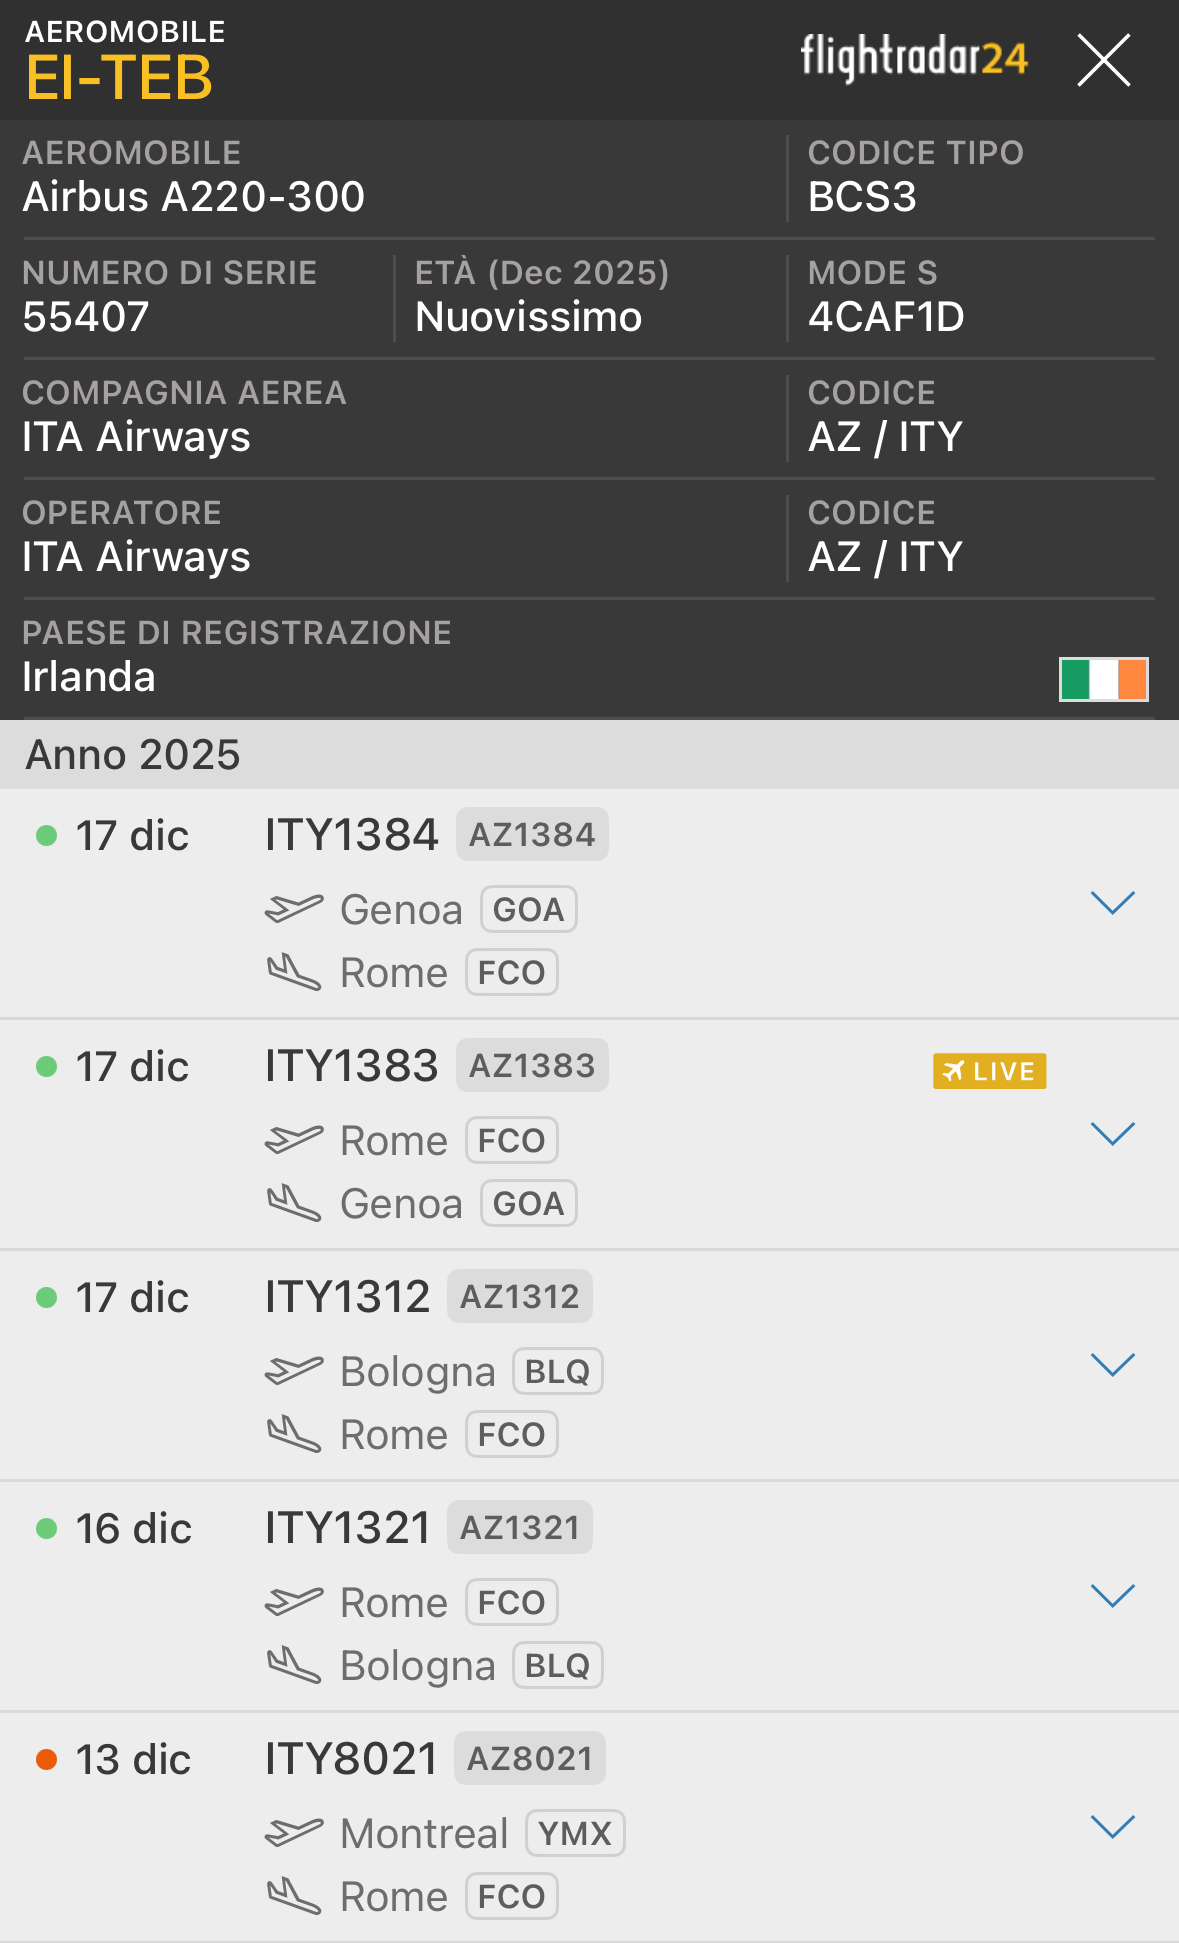Expand ITY1384 flight details chevron
Viewport: 1179px width, 1943px height.
click(x=1112, y=903)
